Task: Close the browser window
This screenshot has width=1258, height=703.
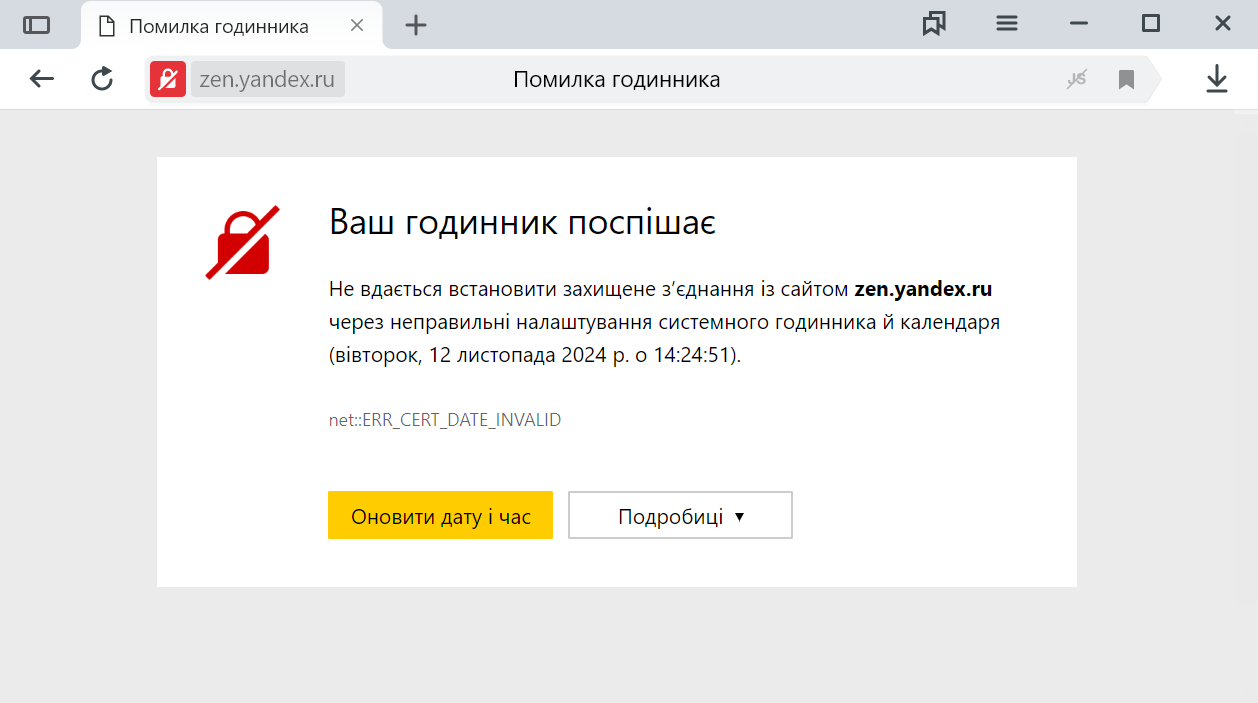Action: coord(1223,24)
